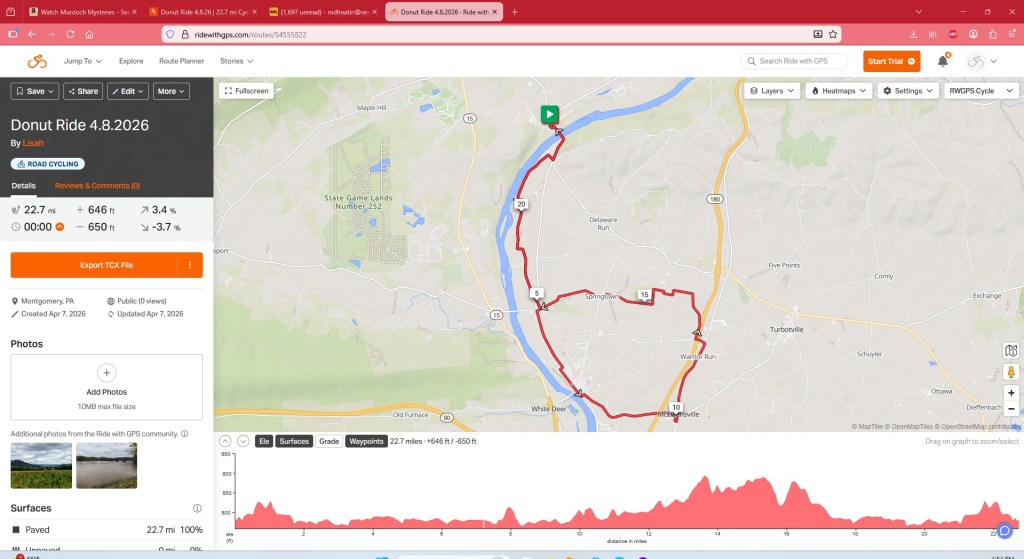Open the Route Planner menu item
The width and height of the screenshot is (1024, 559).
coord(182,61)
